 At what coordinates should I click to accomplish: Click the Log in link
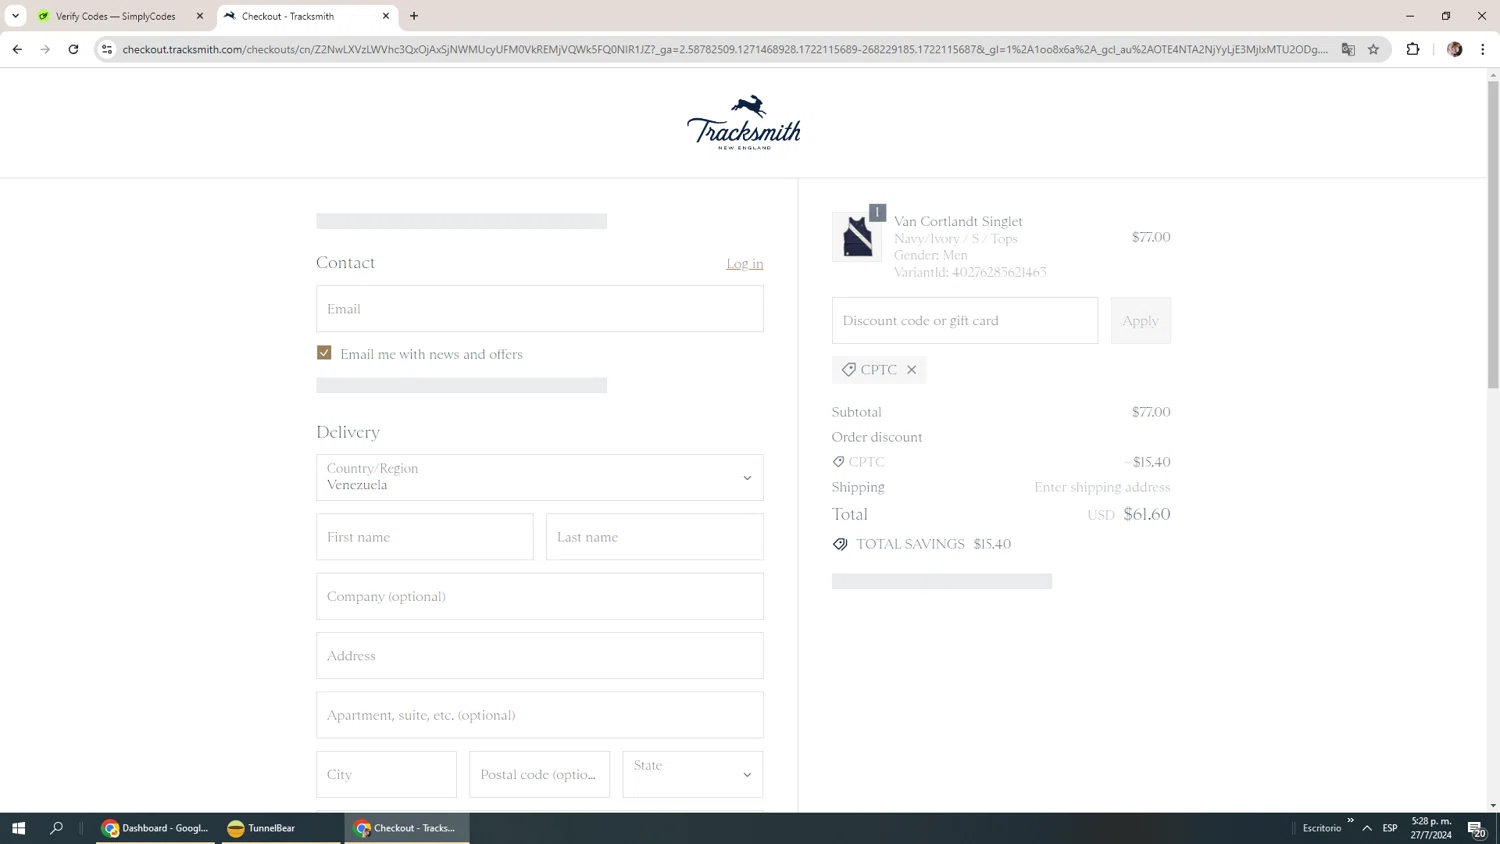pos(745,263)
